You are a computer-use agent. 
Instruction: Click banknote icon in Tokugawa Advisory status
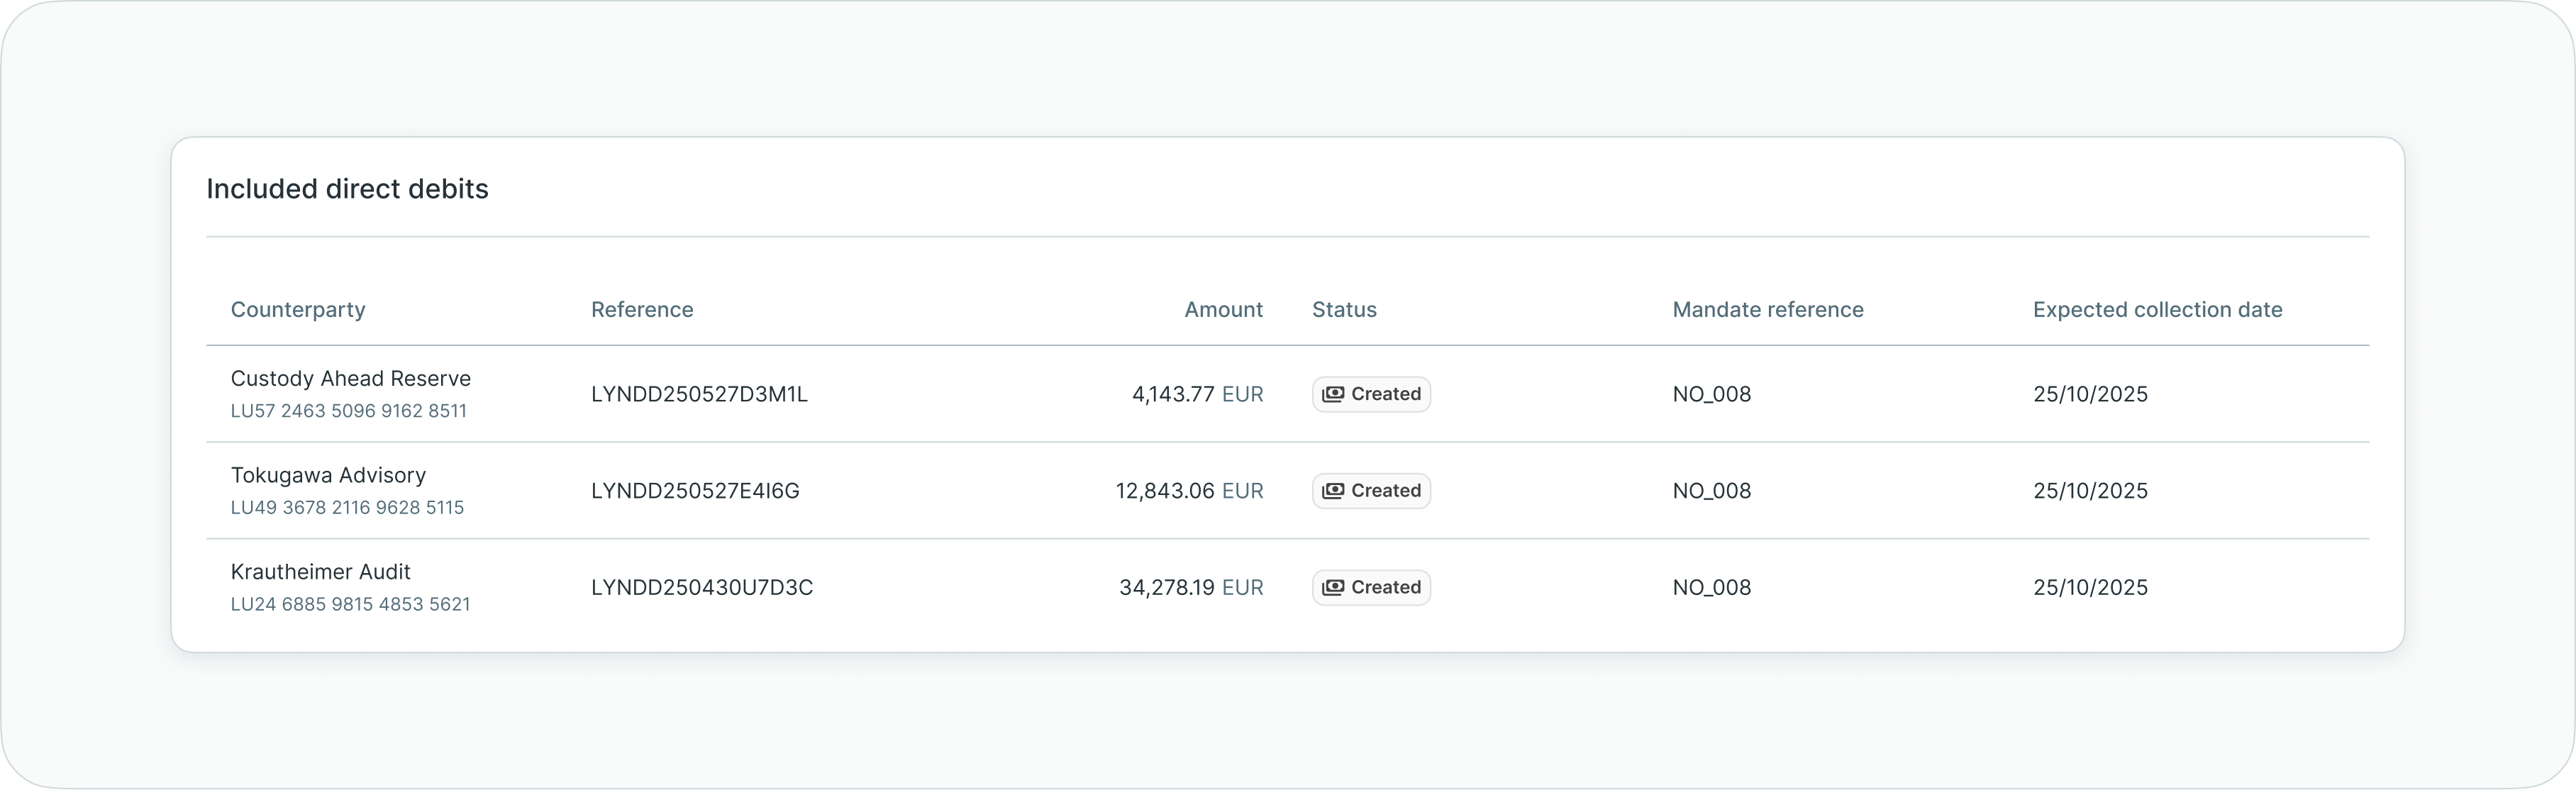pos(1332,491)
